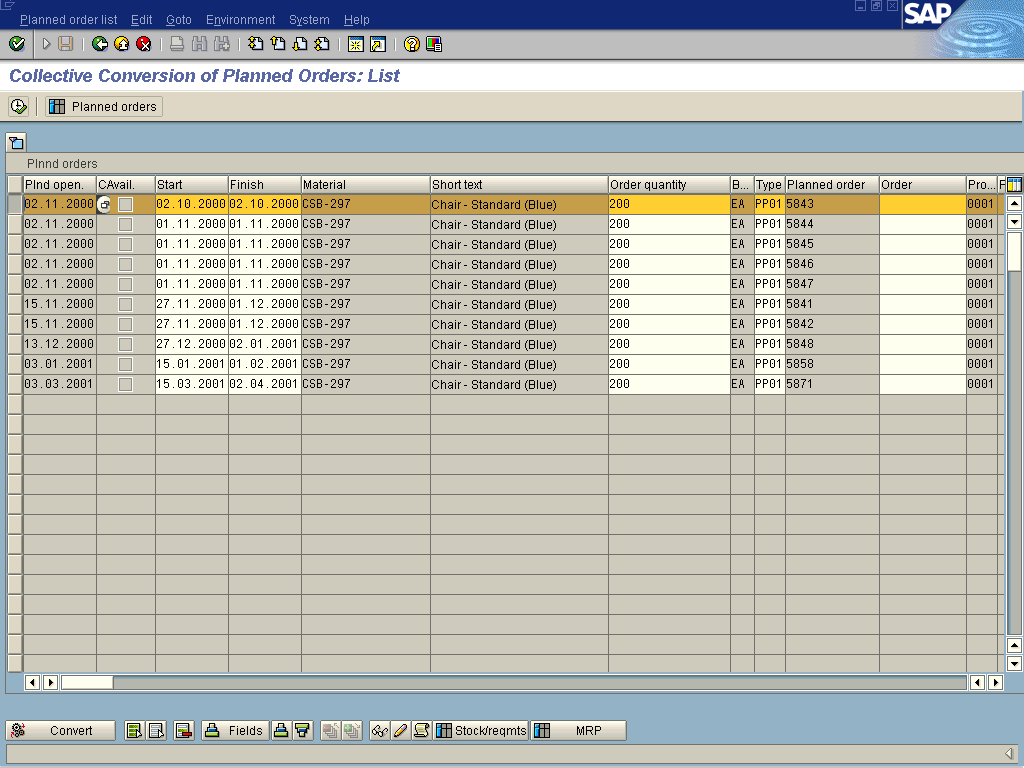Viewport: 1024px width, 768px height.
Task: Click the green Enter checkmark icon
Action: coord(17,44)
